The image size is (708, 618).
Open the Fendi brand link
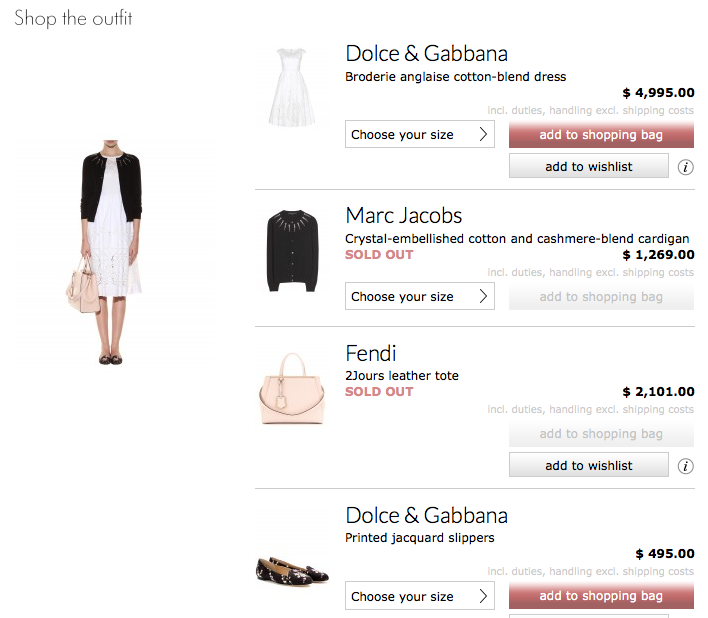point(371,353)
